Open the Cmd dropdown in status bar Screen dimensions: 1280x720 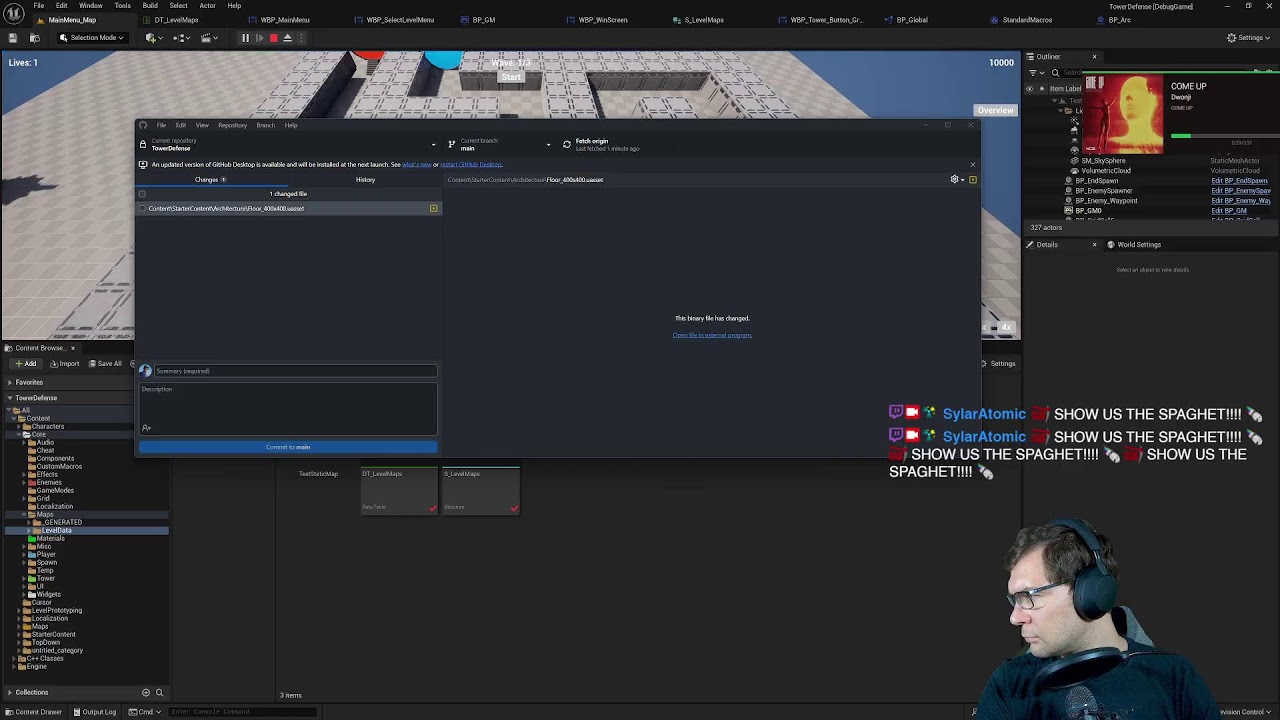click(144, 712)
